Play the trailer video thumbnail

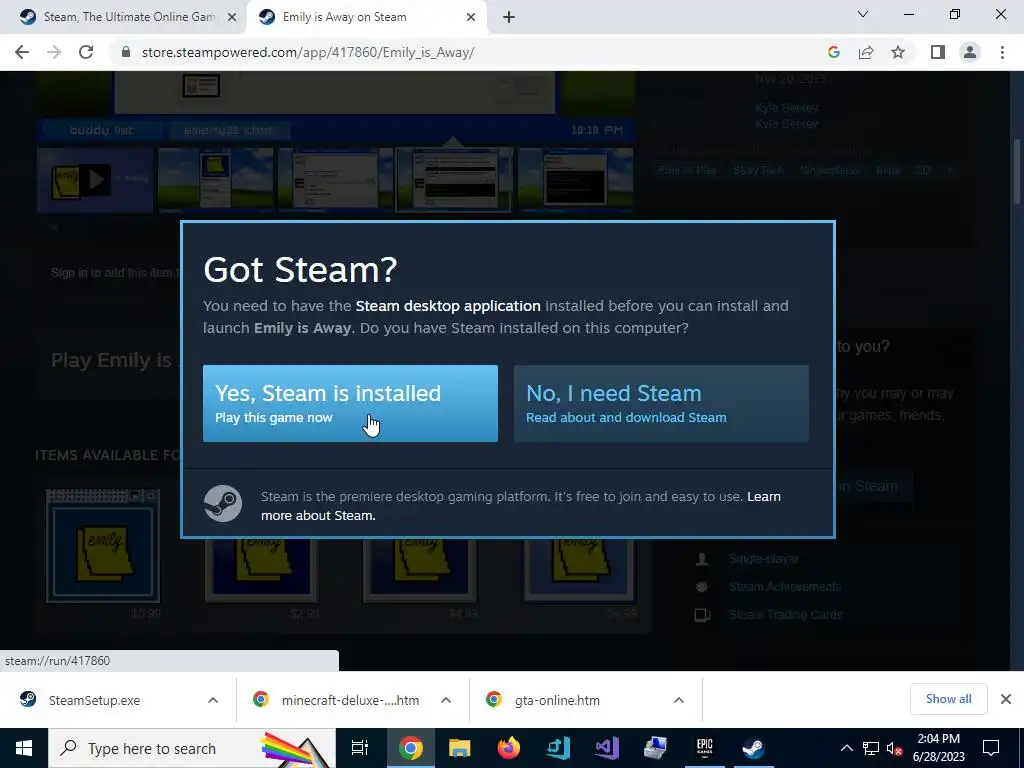click(x=95, y=180)
